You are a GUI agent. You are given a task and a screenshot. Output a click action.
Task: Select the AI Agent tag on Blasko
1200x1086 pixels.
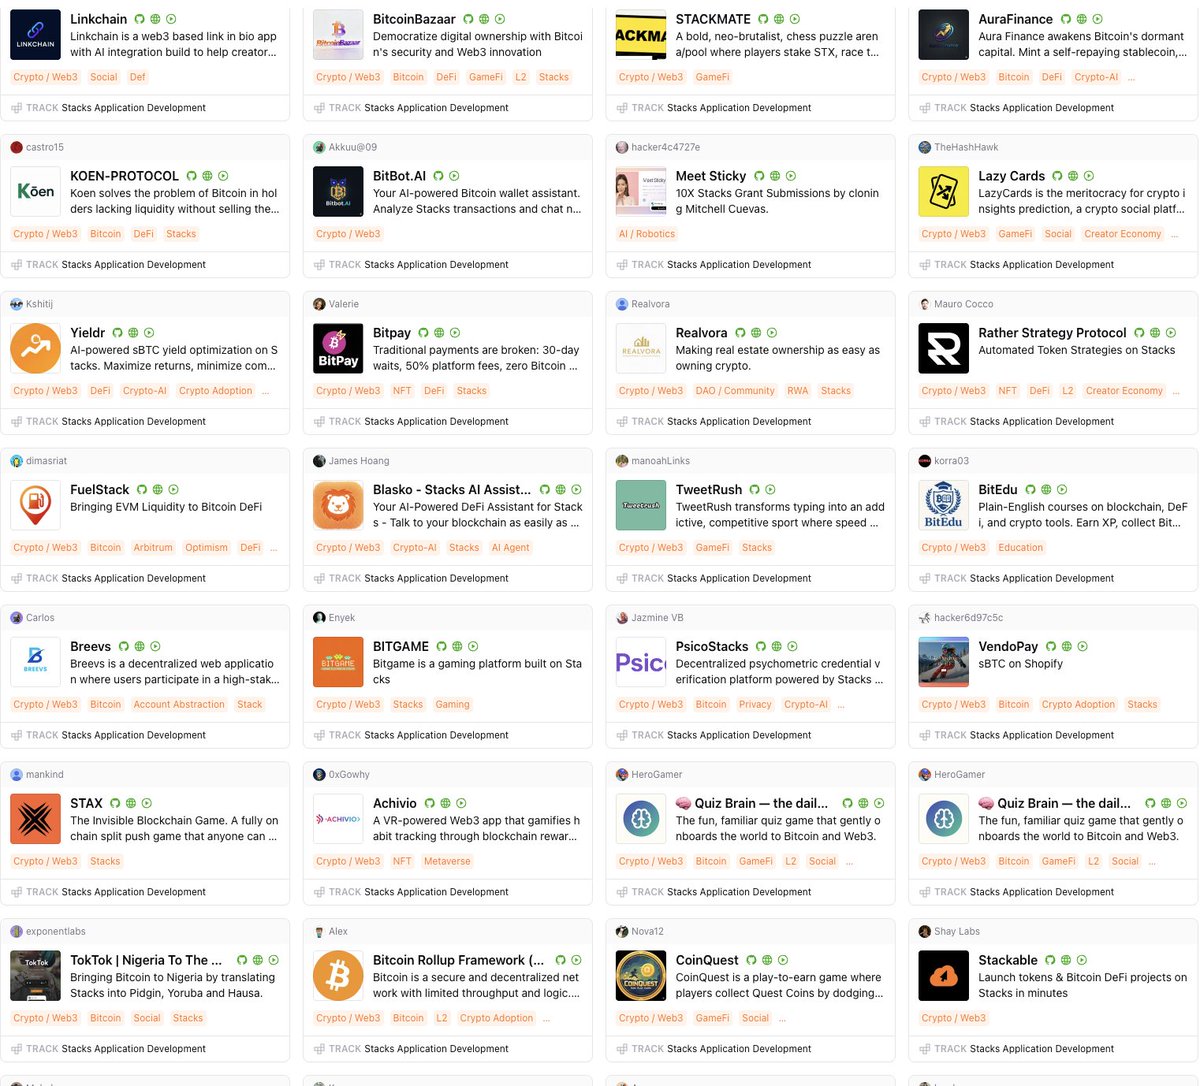click(x=510, y=548)
